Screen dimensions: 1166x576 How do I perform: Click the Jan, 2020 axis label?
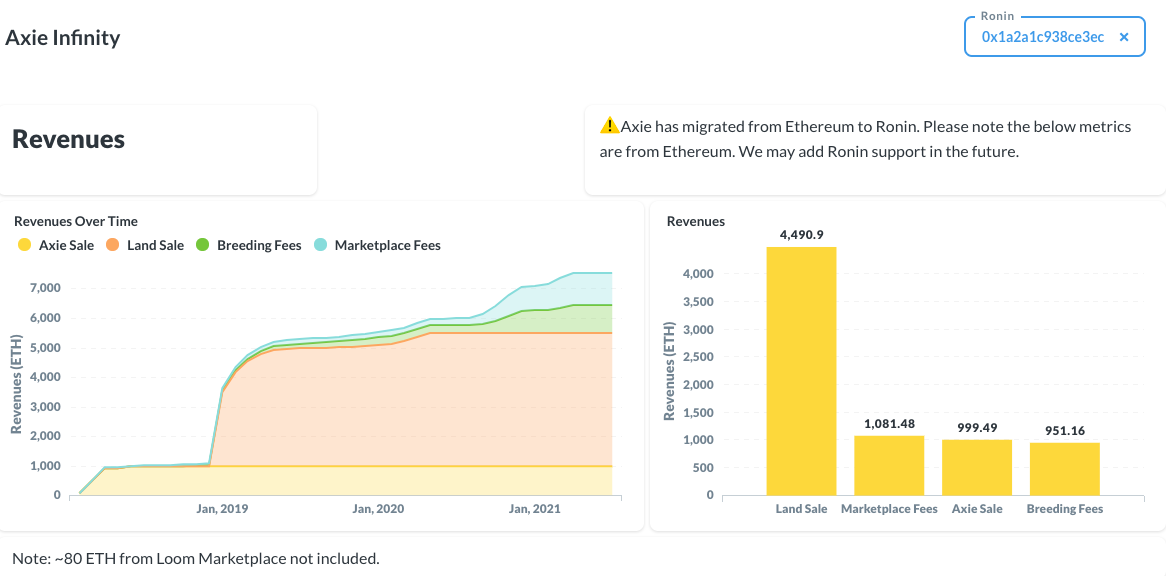tap(378, 509)
